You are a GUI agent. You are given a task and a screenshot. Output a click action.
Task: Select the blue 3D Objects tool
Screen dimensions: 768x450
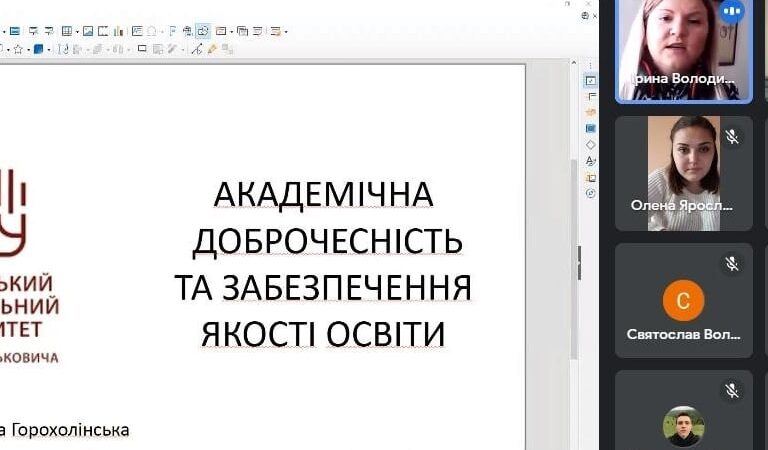[x=38, y=49]
